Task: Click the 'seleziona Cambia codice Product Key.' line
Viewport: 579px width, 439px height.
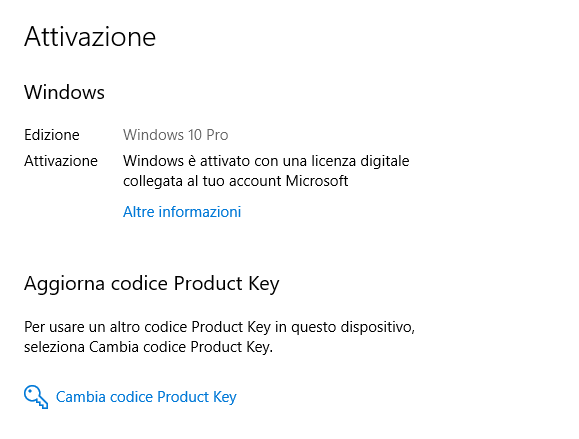Action: (x=148, y=347)
